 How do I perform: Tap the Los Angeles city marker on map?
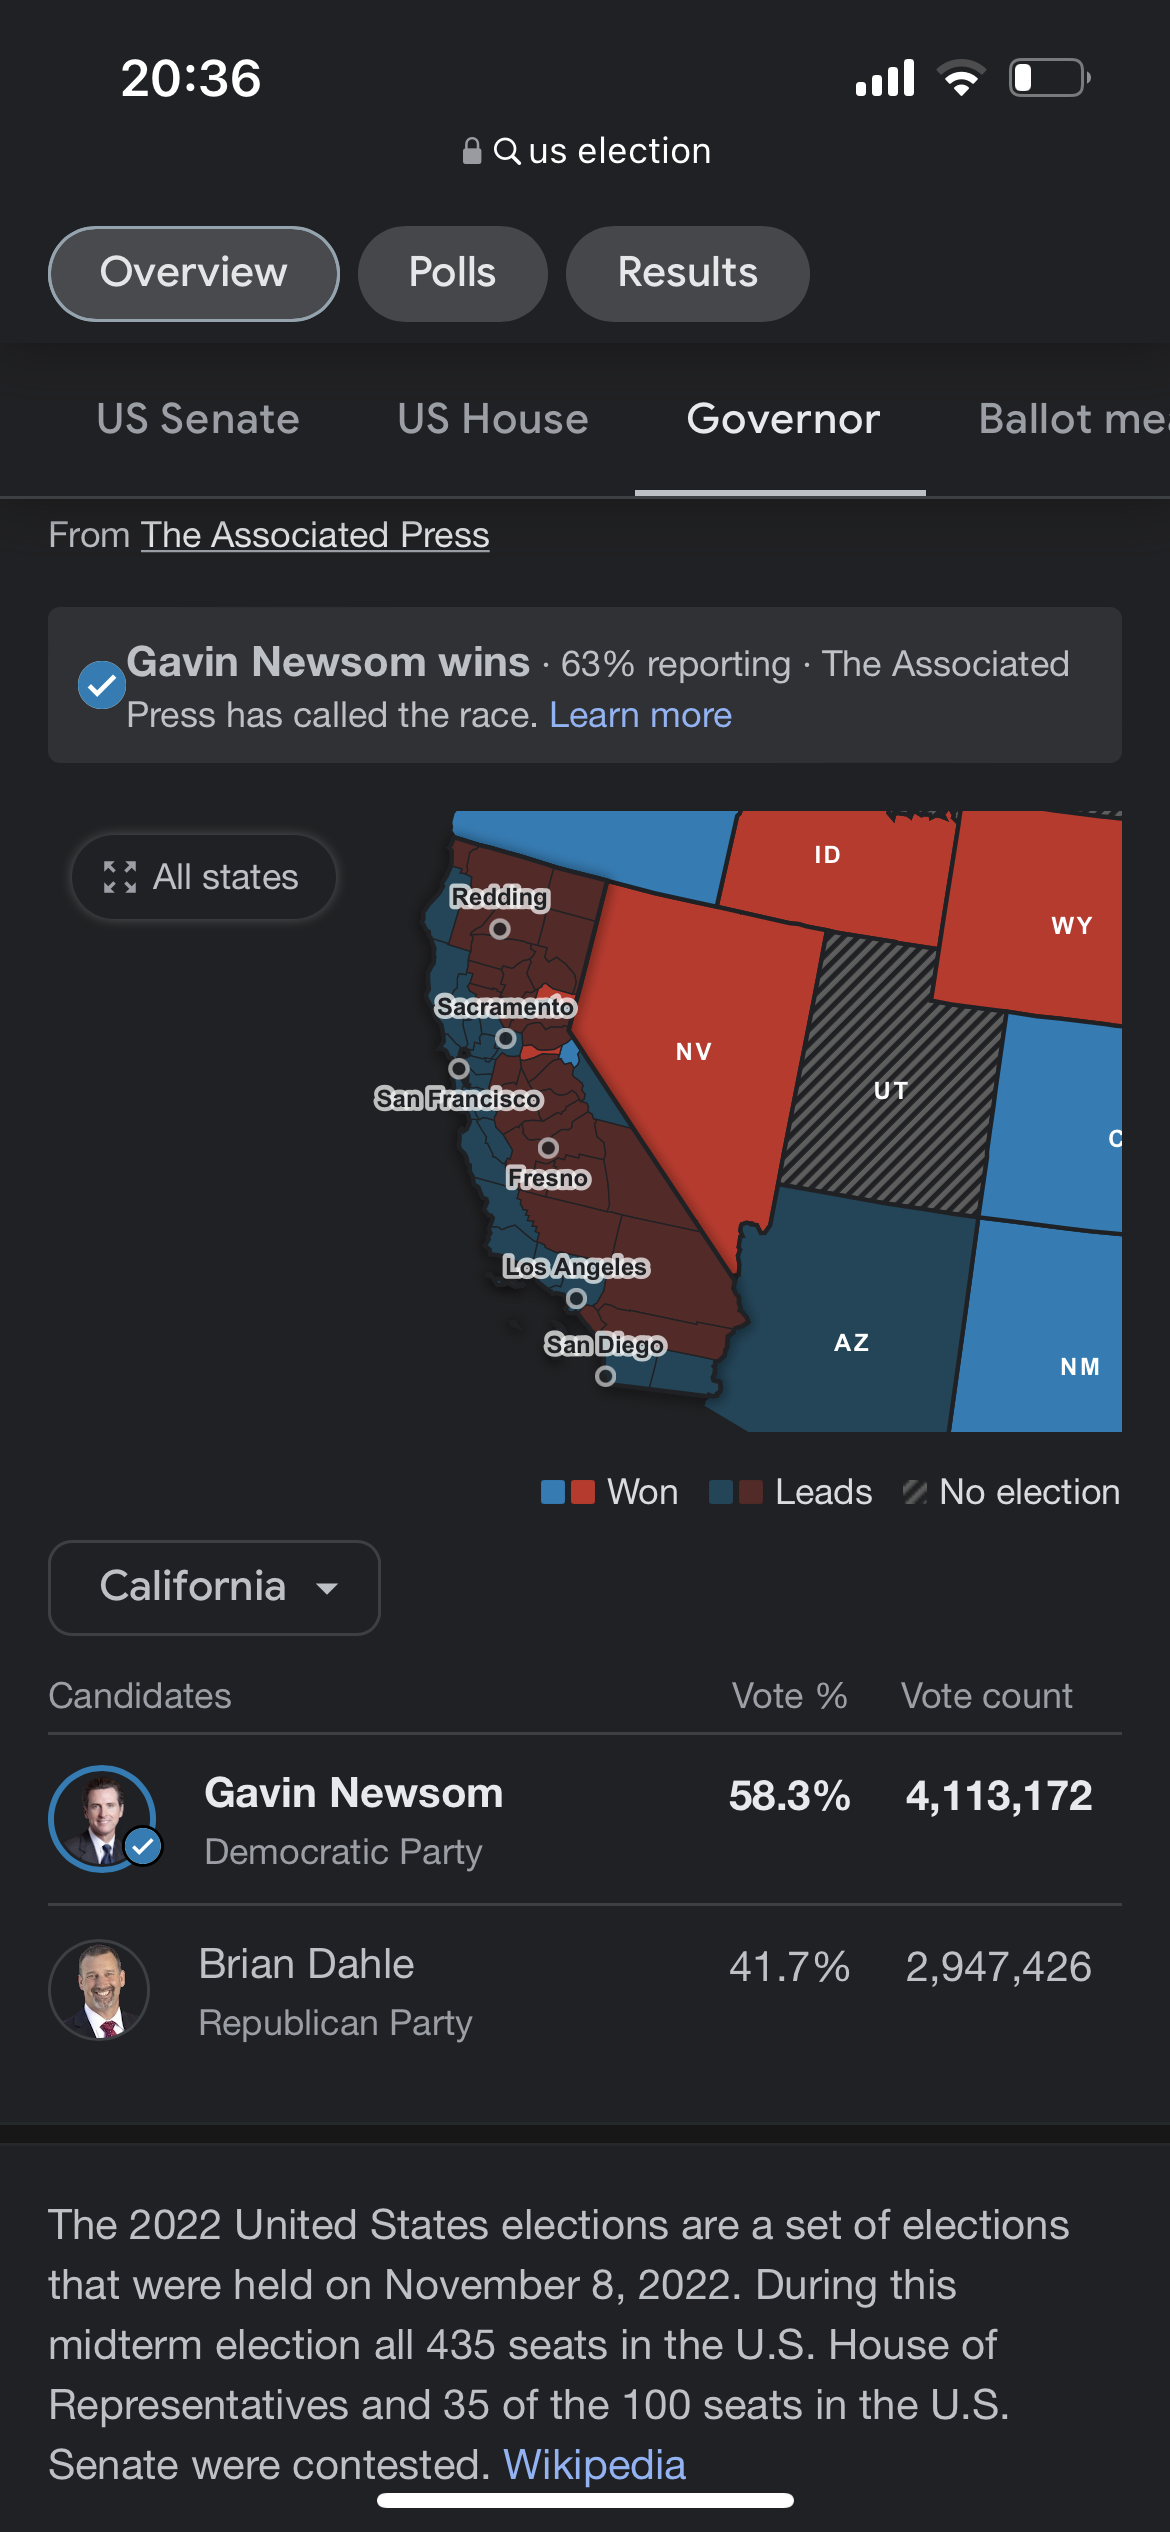point(576,1298)
